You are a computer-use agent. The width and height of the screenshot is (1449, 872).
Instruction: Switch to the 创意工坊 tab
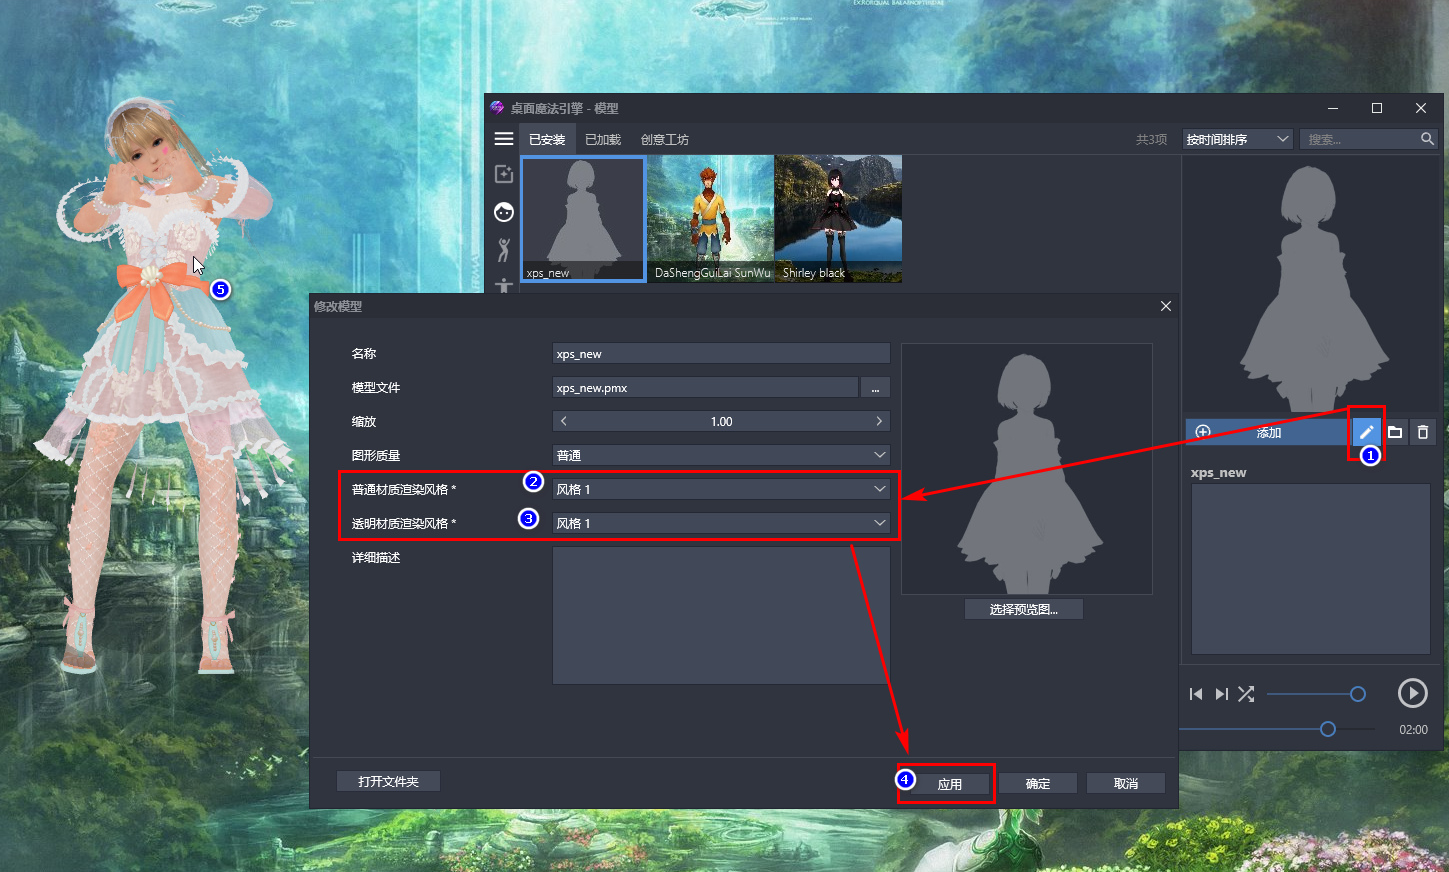coord(664,139)
